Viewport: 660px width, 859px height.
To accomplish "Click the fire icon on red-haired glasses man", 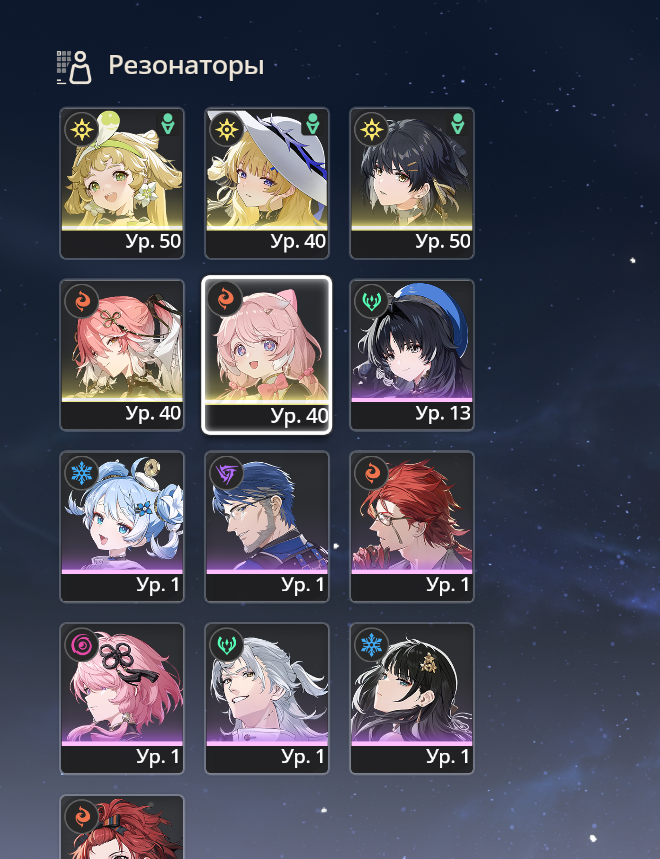I will tap(371, 473).
